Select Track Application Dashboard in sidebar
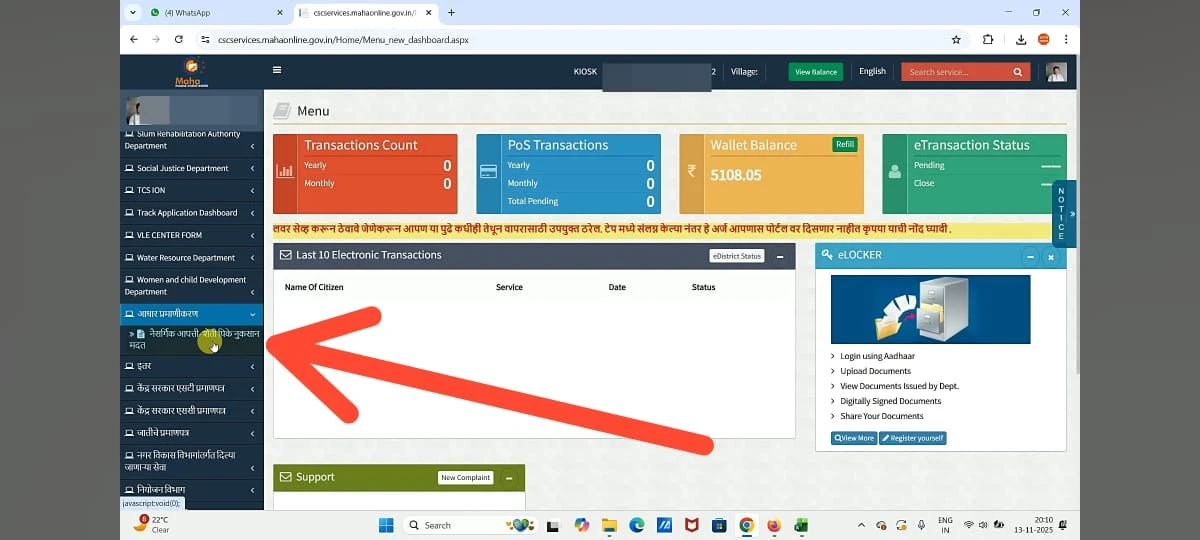1200x540 pixels. [x=187, y=213]
